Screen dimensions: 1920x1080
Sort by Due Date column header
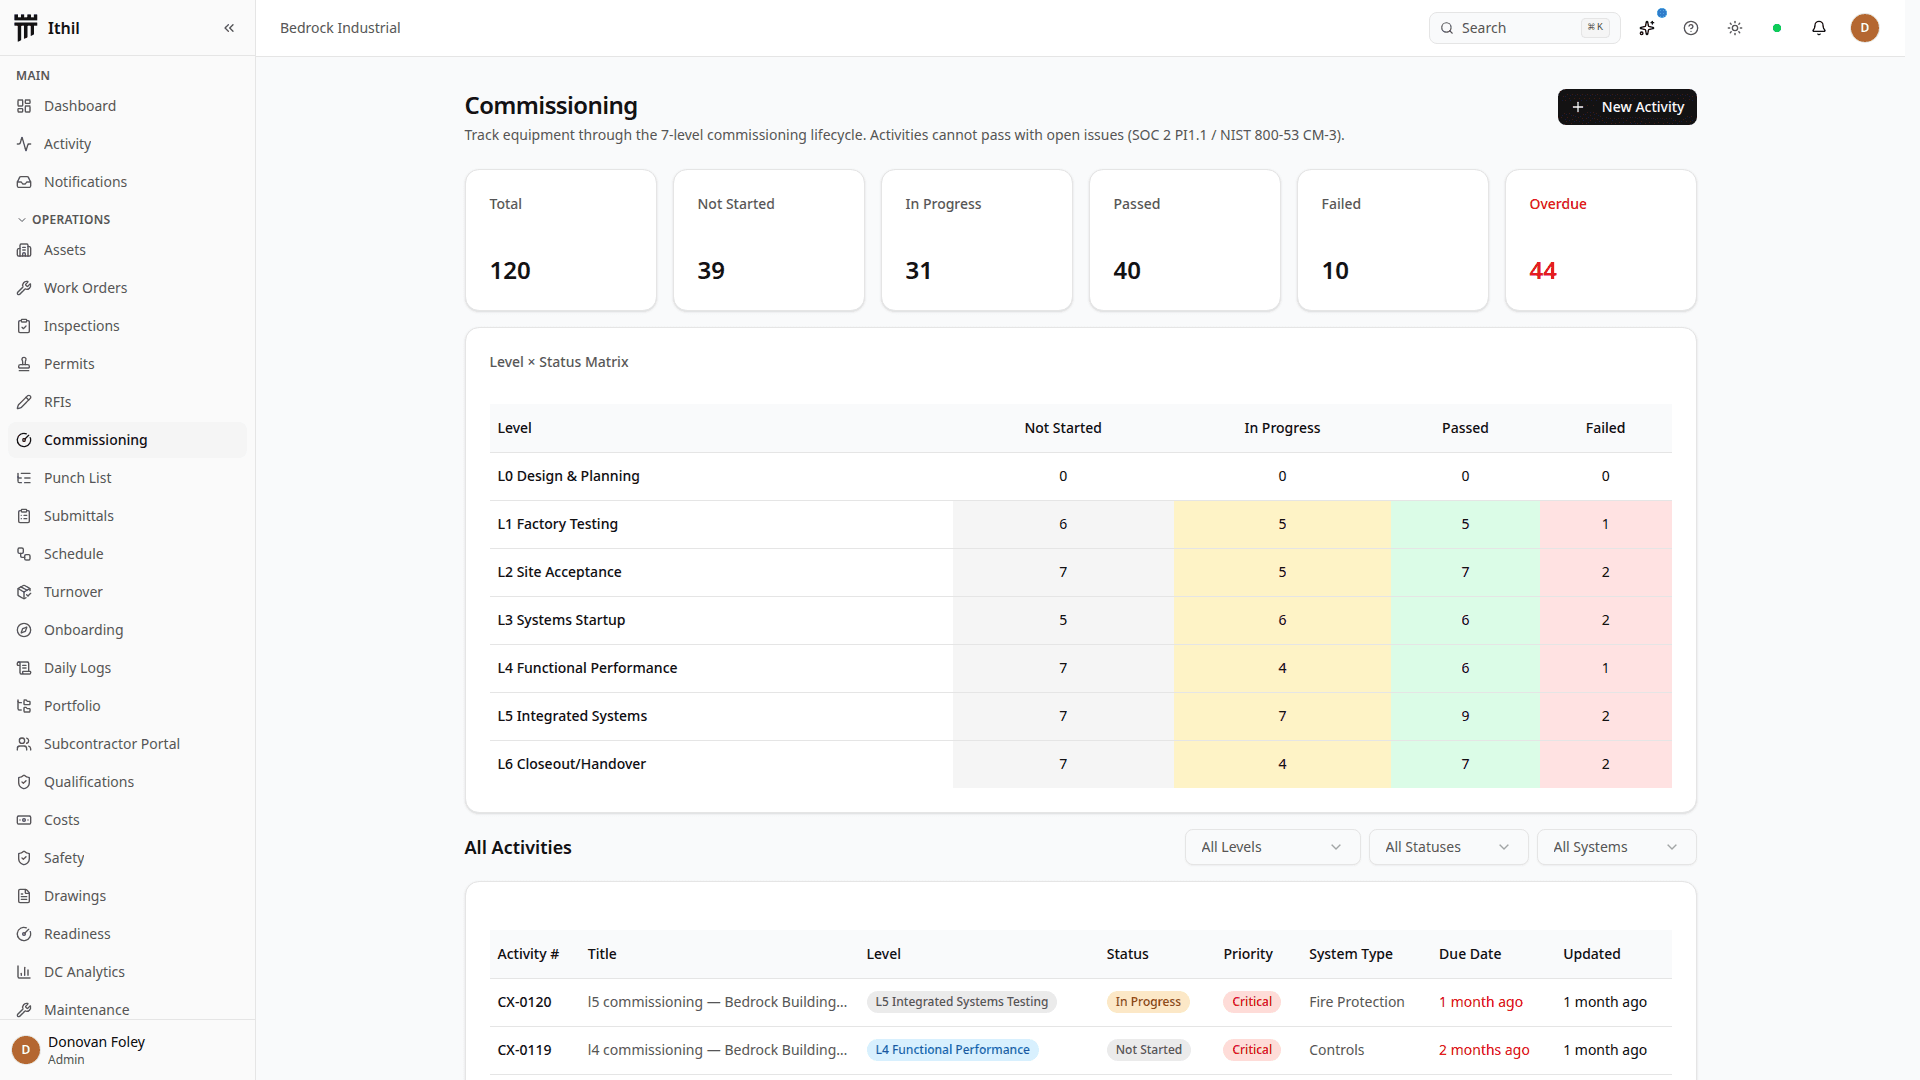[x=1469, y=954]
